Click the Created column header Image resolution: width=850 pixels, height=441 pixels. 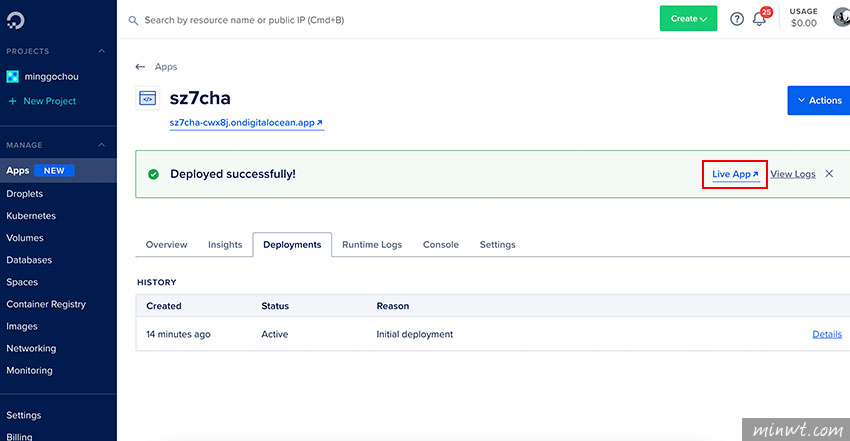[164, 306]
